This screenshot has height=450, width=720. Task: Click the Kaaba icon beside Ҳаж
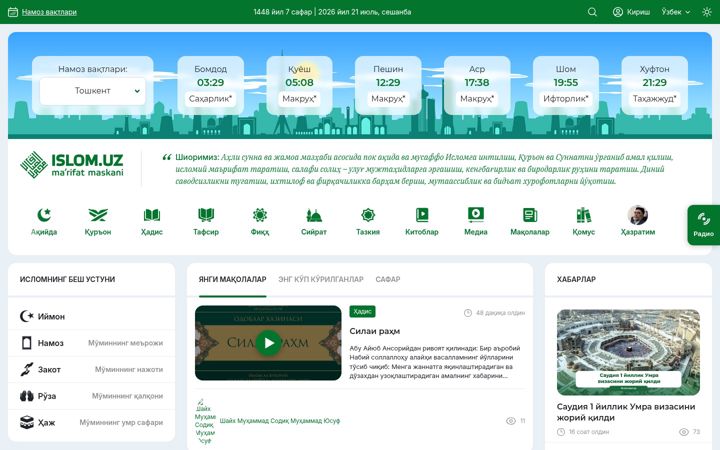27,422
